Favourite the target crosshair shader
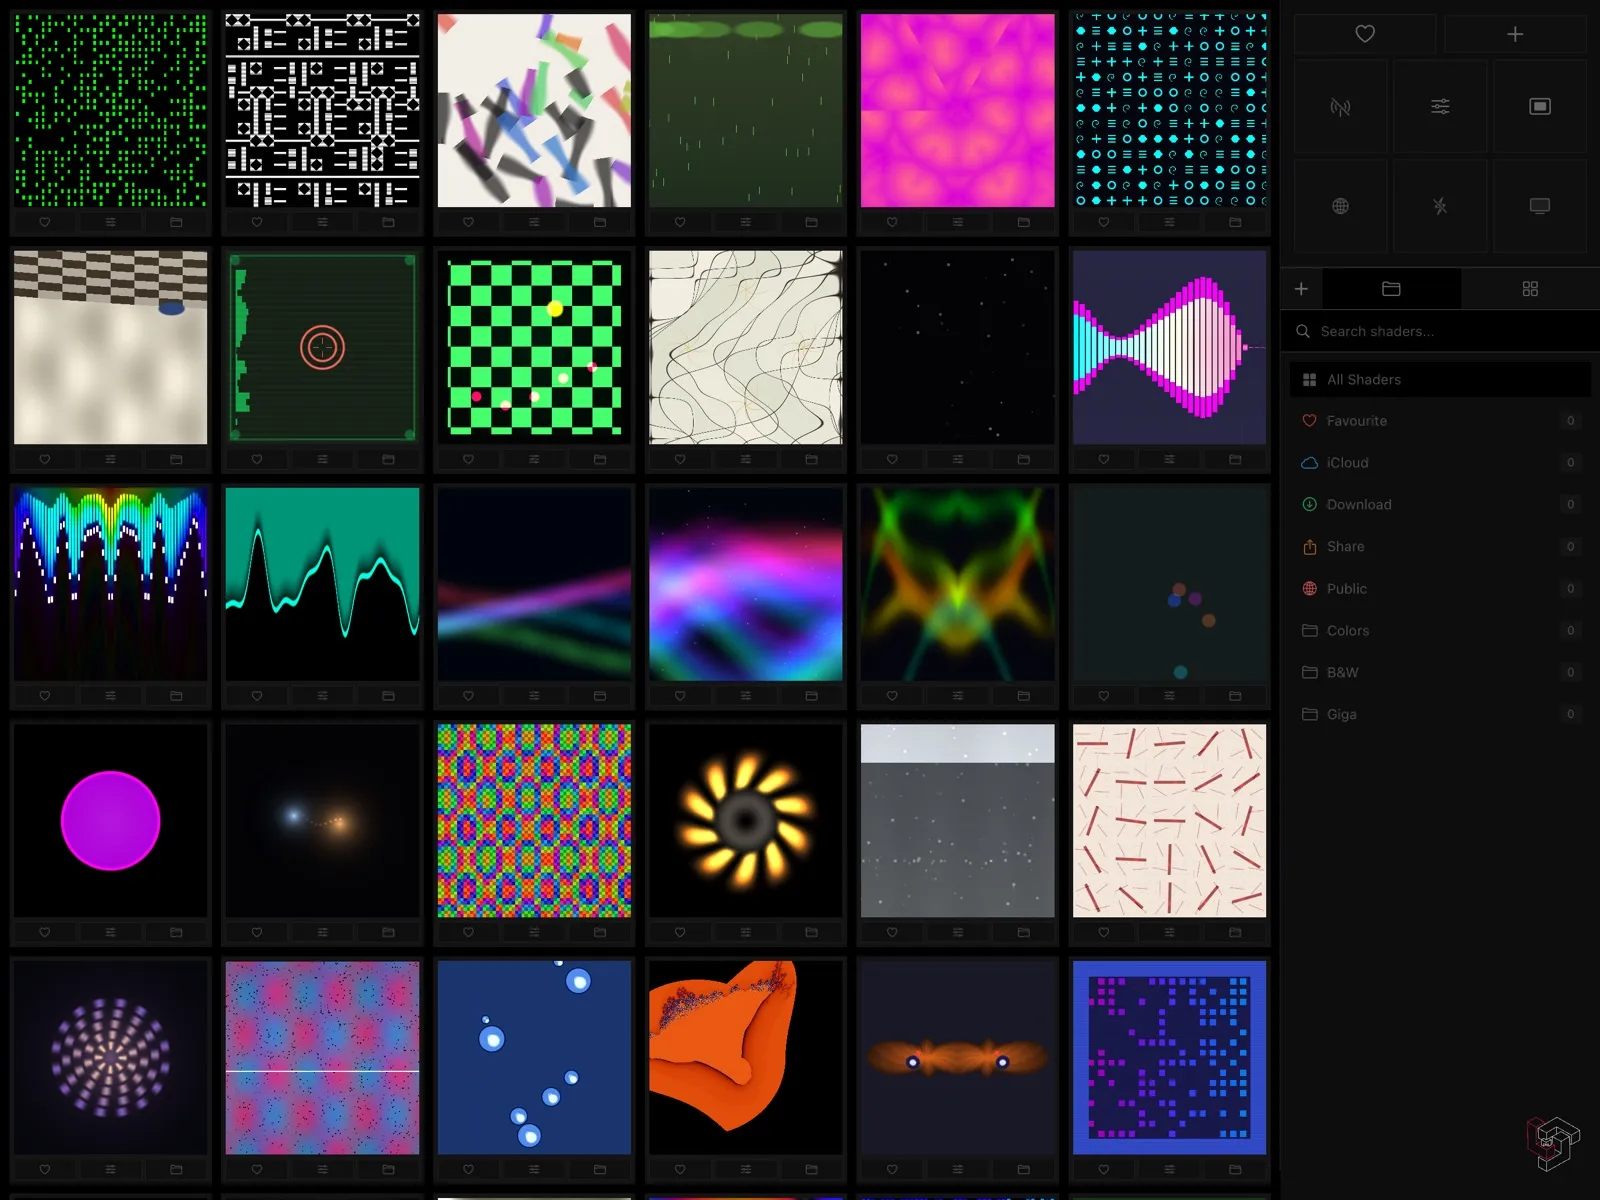This screenshot has width=1600, height=1200. (257, 459)
